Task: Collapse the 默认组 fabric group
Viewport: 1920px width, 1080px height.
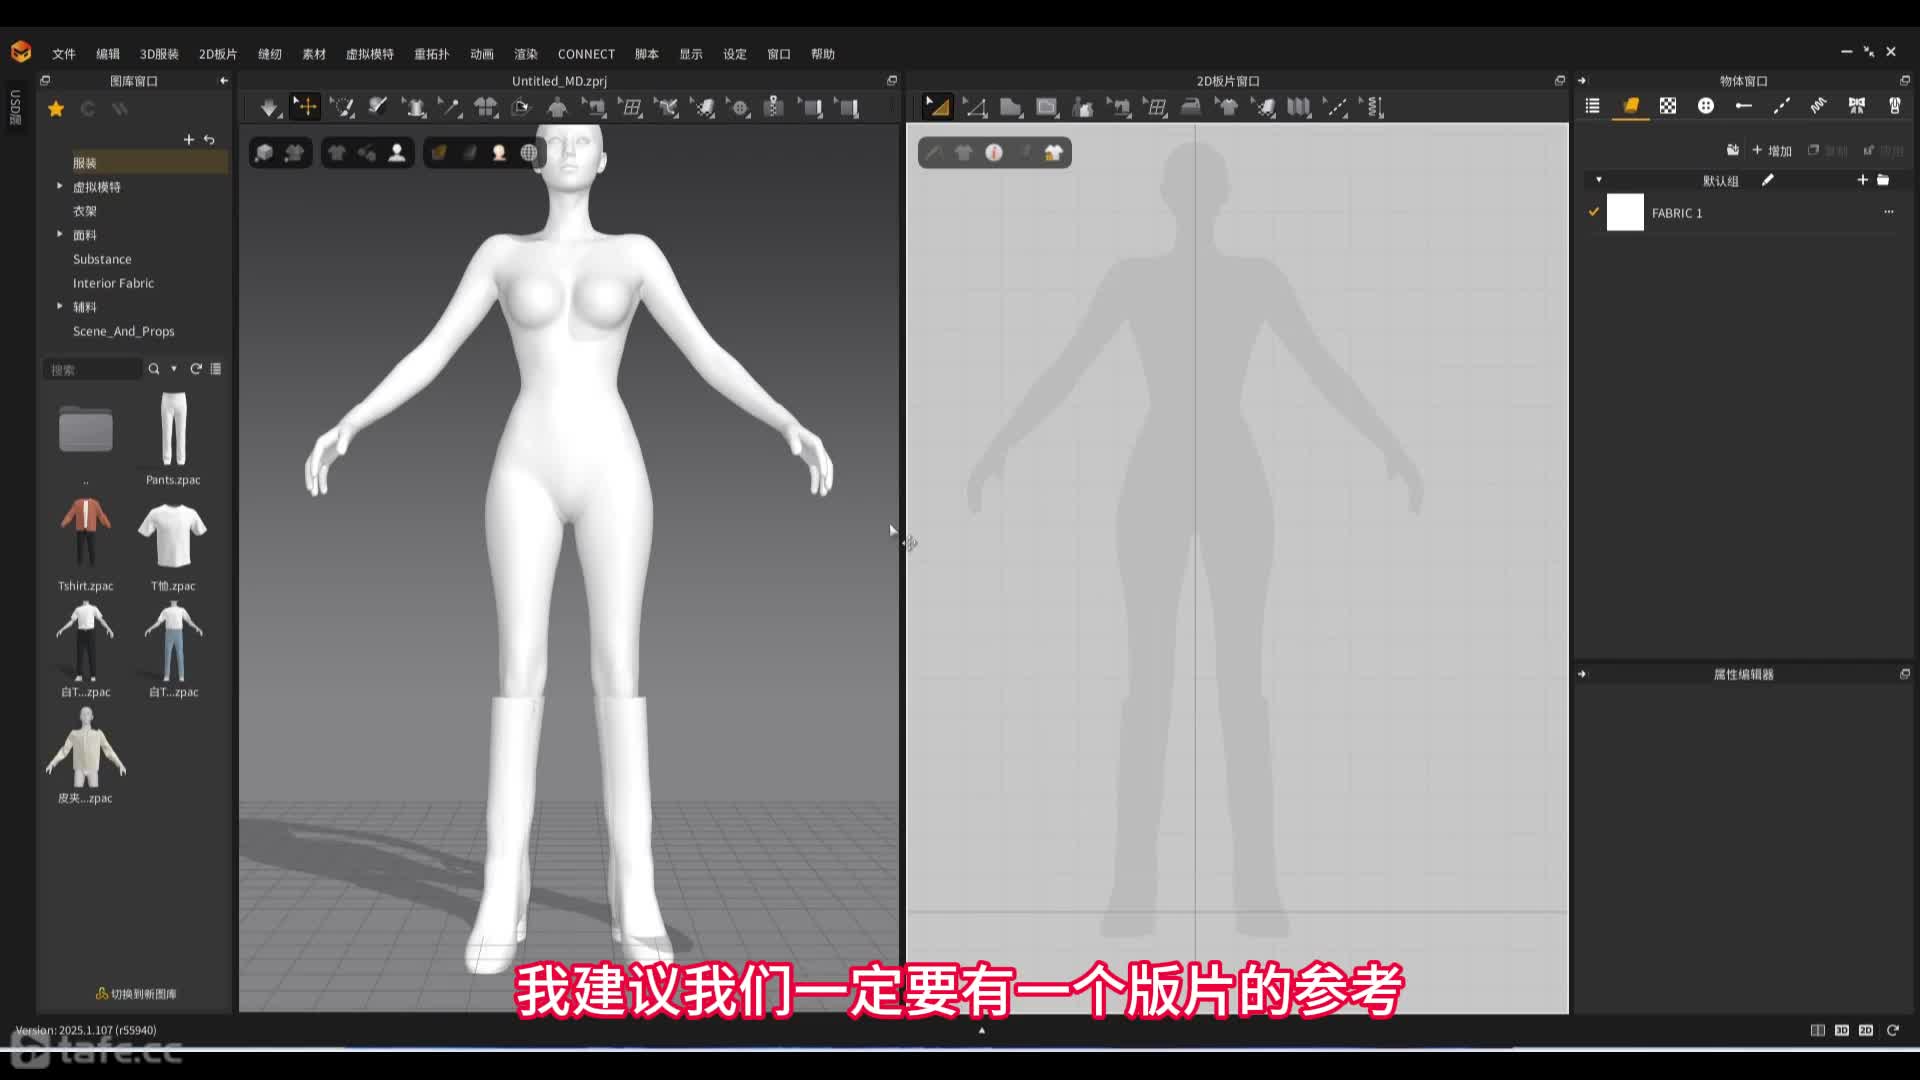Action: point(1599,180)
